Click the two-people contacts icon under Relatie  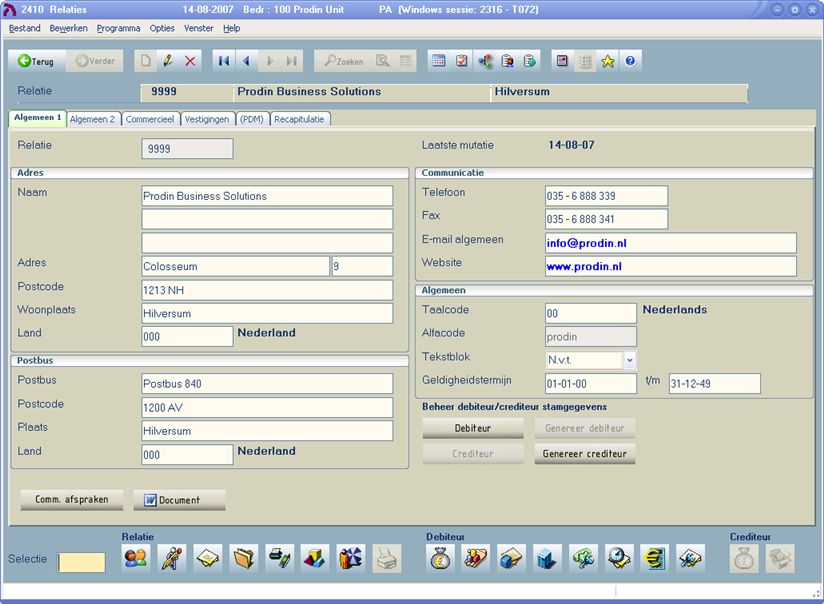[x=136, y=558]
